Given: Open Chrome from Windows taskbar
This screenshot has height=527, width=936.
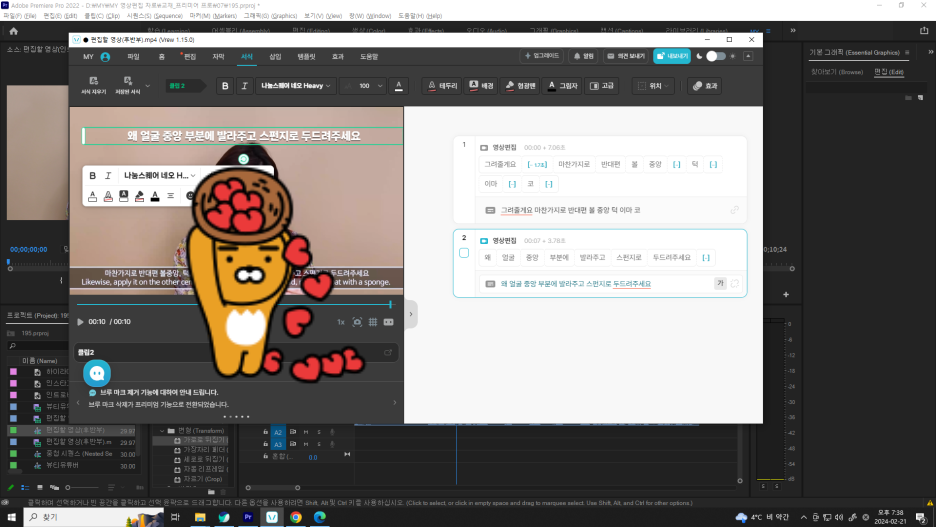Looking at the screenshot, I should pos(296,517).
